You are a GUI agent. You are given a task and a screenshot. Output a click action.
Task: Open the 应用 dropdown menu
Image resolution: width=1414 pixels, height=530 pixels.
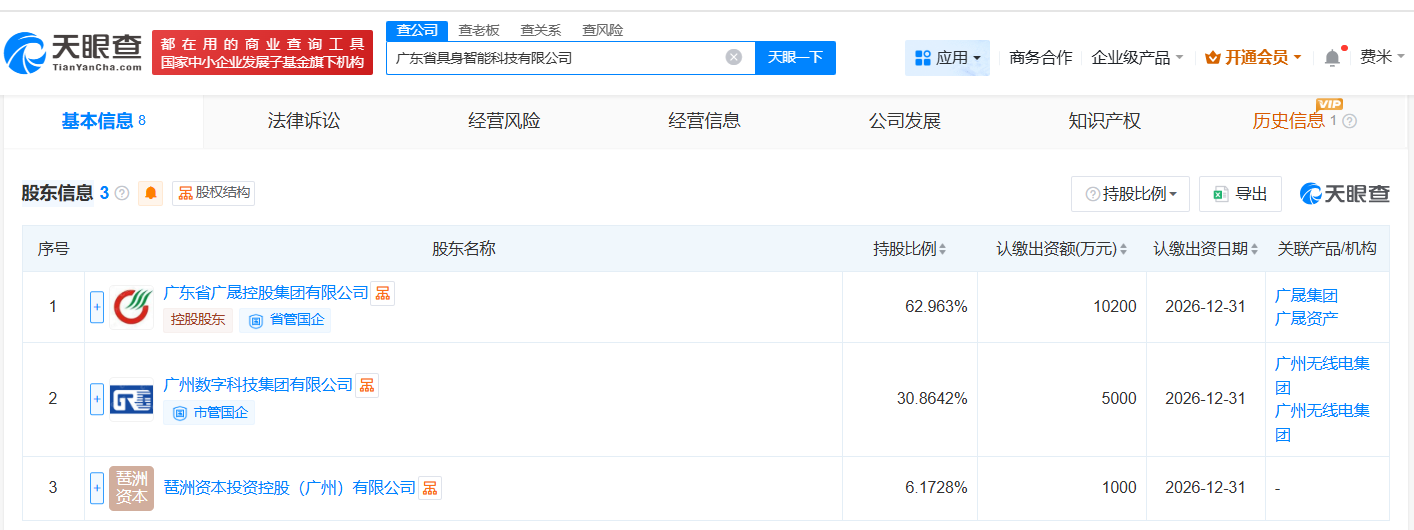click(947, 58)
